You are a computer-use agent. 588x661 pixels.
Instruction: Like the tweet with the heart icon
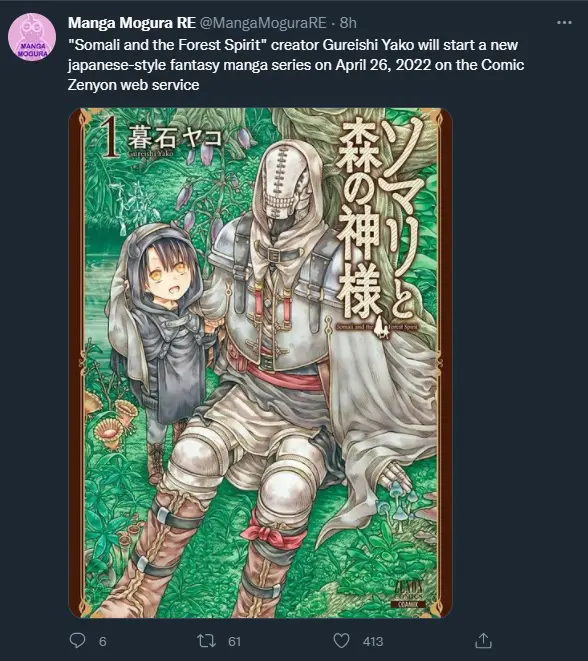[341, 641]
